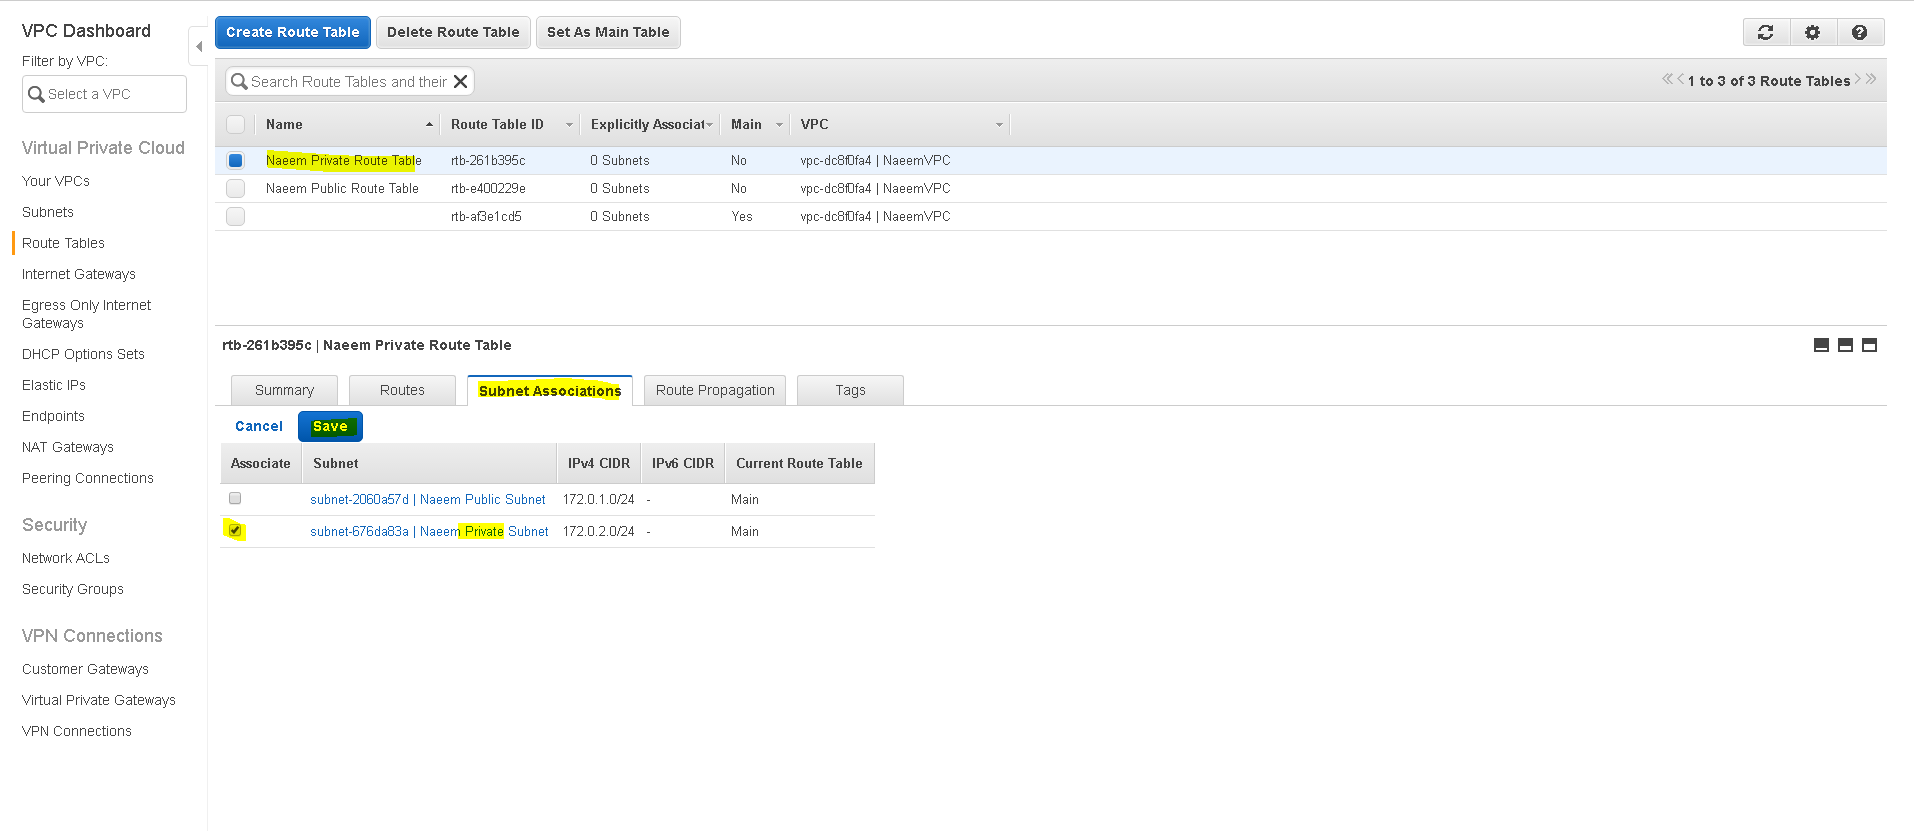Collapse the left navigation pane arrow
The image size is (1914, 835).
click(x=198, y=46)
